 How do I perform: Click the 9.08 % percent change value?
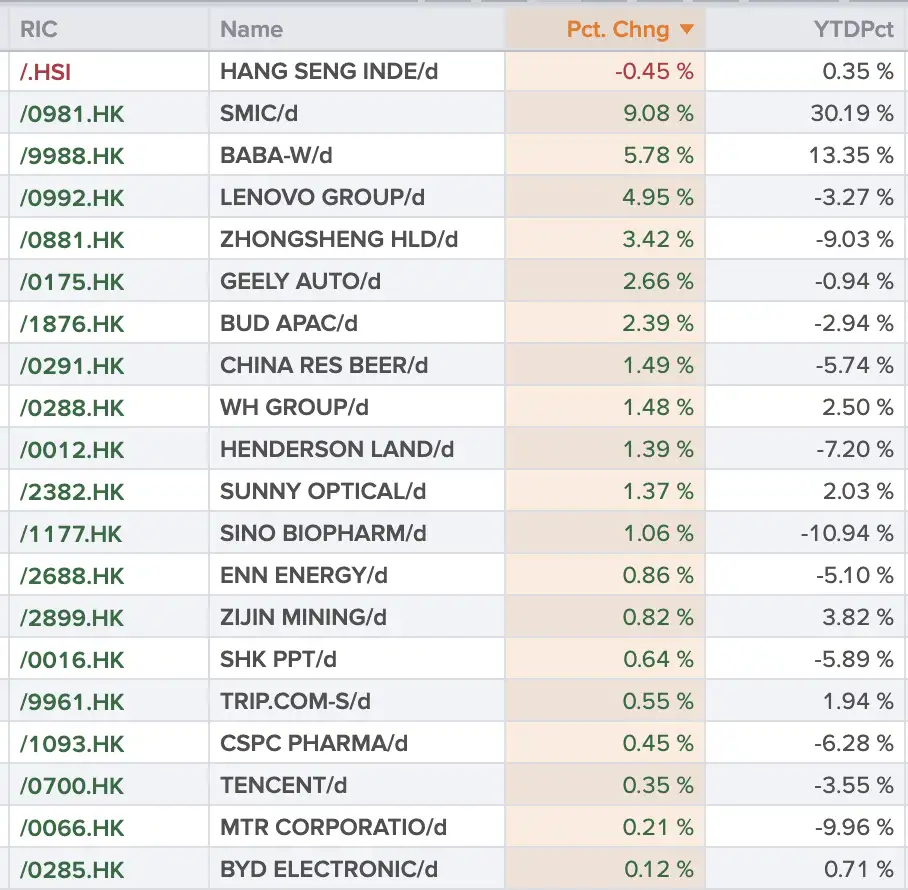pyautogui.click(x=658, y=113)
